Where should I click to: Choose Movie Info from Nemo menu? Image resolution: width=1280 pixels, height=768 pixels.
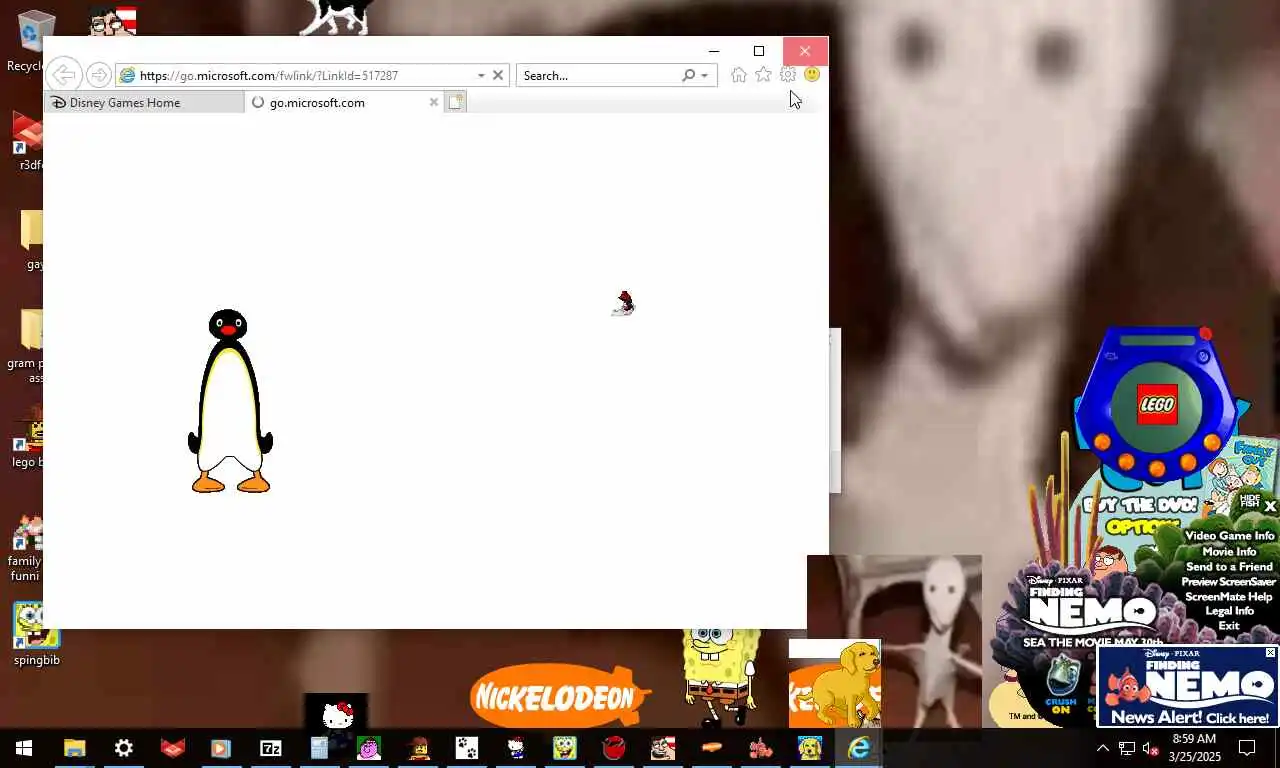pyautogui.click(x=1229, y=551)
